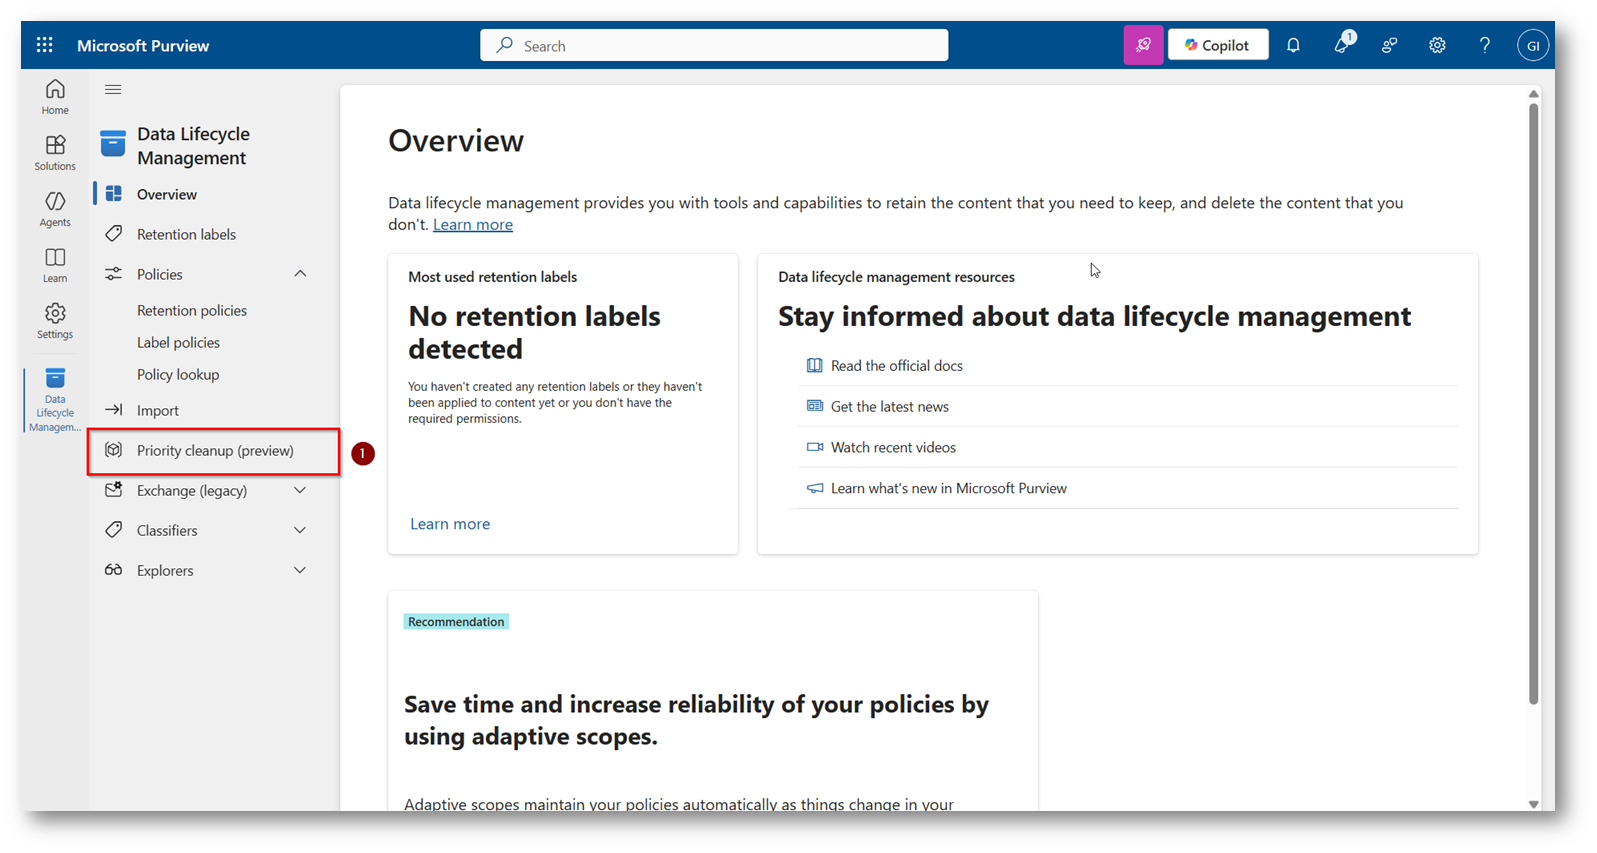Click the Data Lifecycle Management title icon
Screen dimensions: 1597x853
pyautogui.click(x=113, y=144)
